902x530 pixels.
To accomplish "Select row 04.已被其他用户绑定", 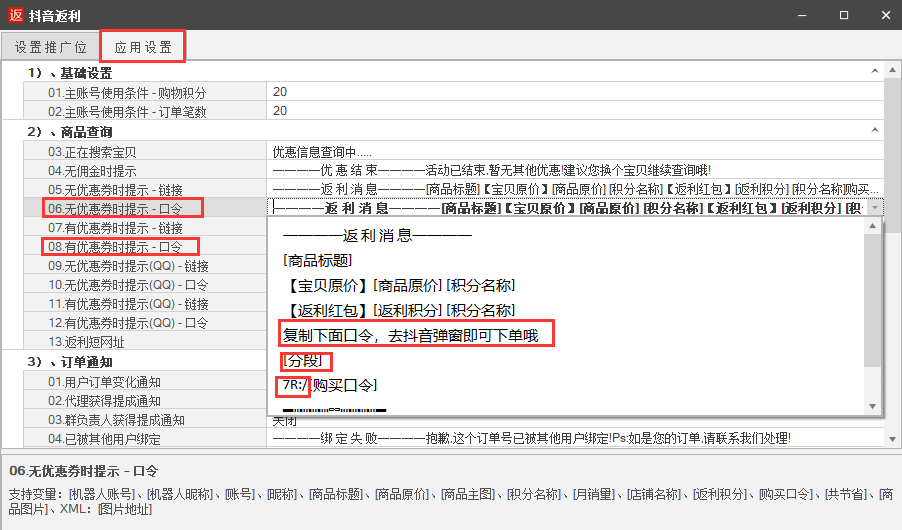I will pyautogui.click(x=144, y=439).
